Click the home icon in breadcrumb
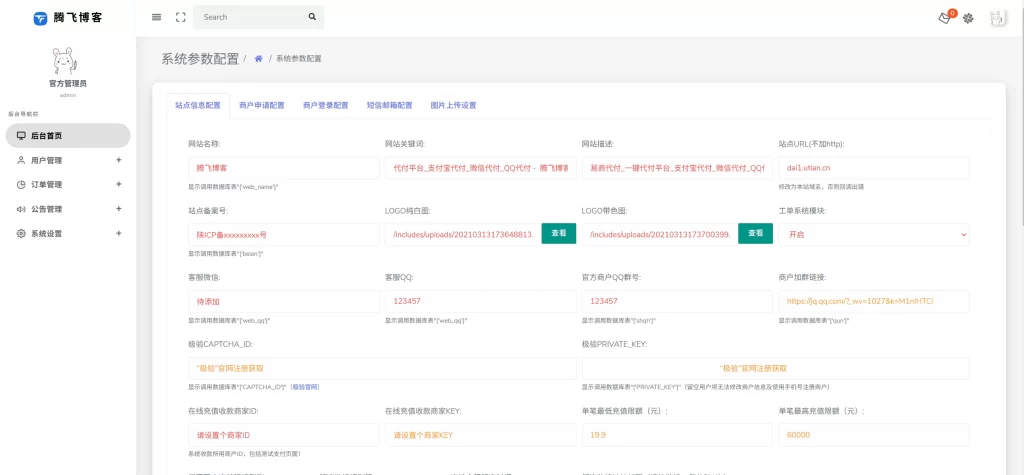The height and width of the screenshot is (475, 1024). 258,59
